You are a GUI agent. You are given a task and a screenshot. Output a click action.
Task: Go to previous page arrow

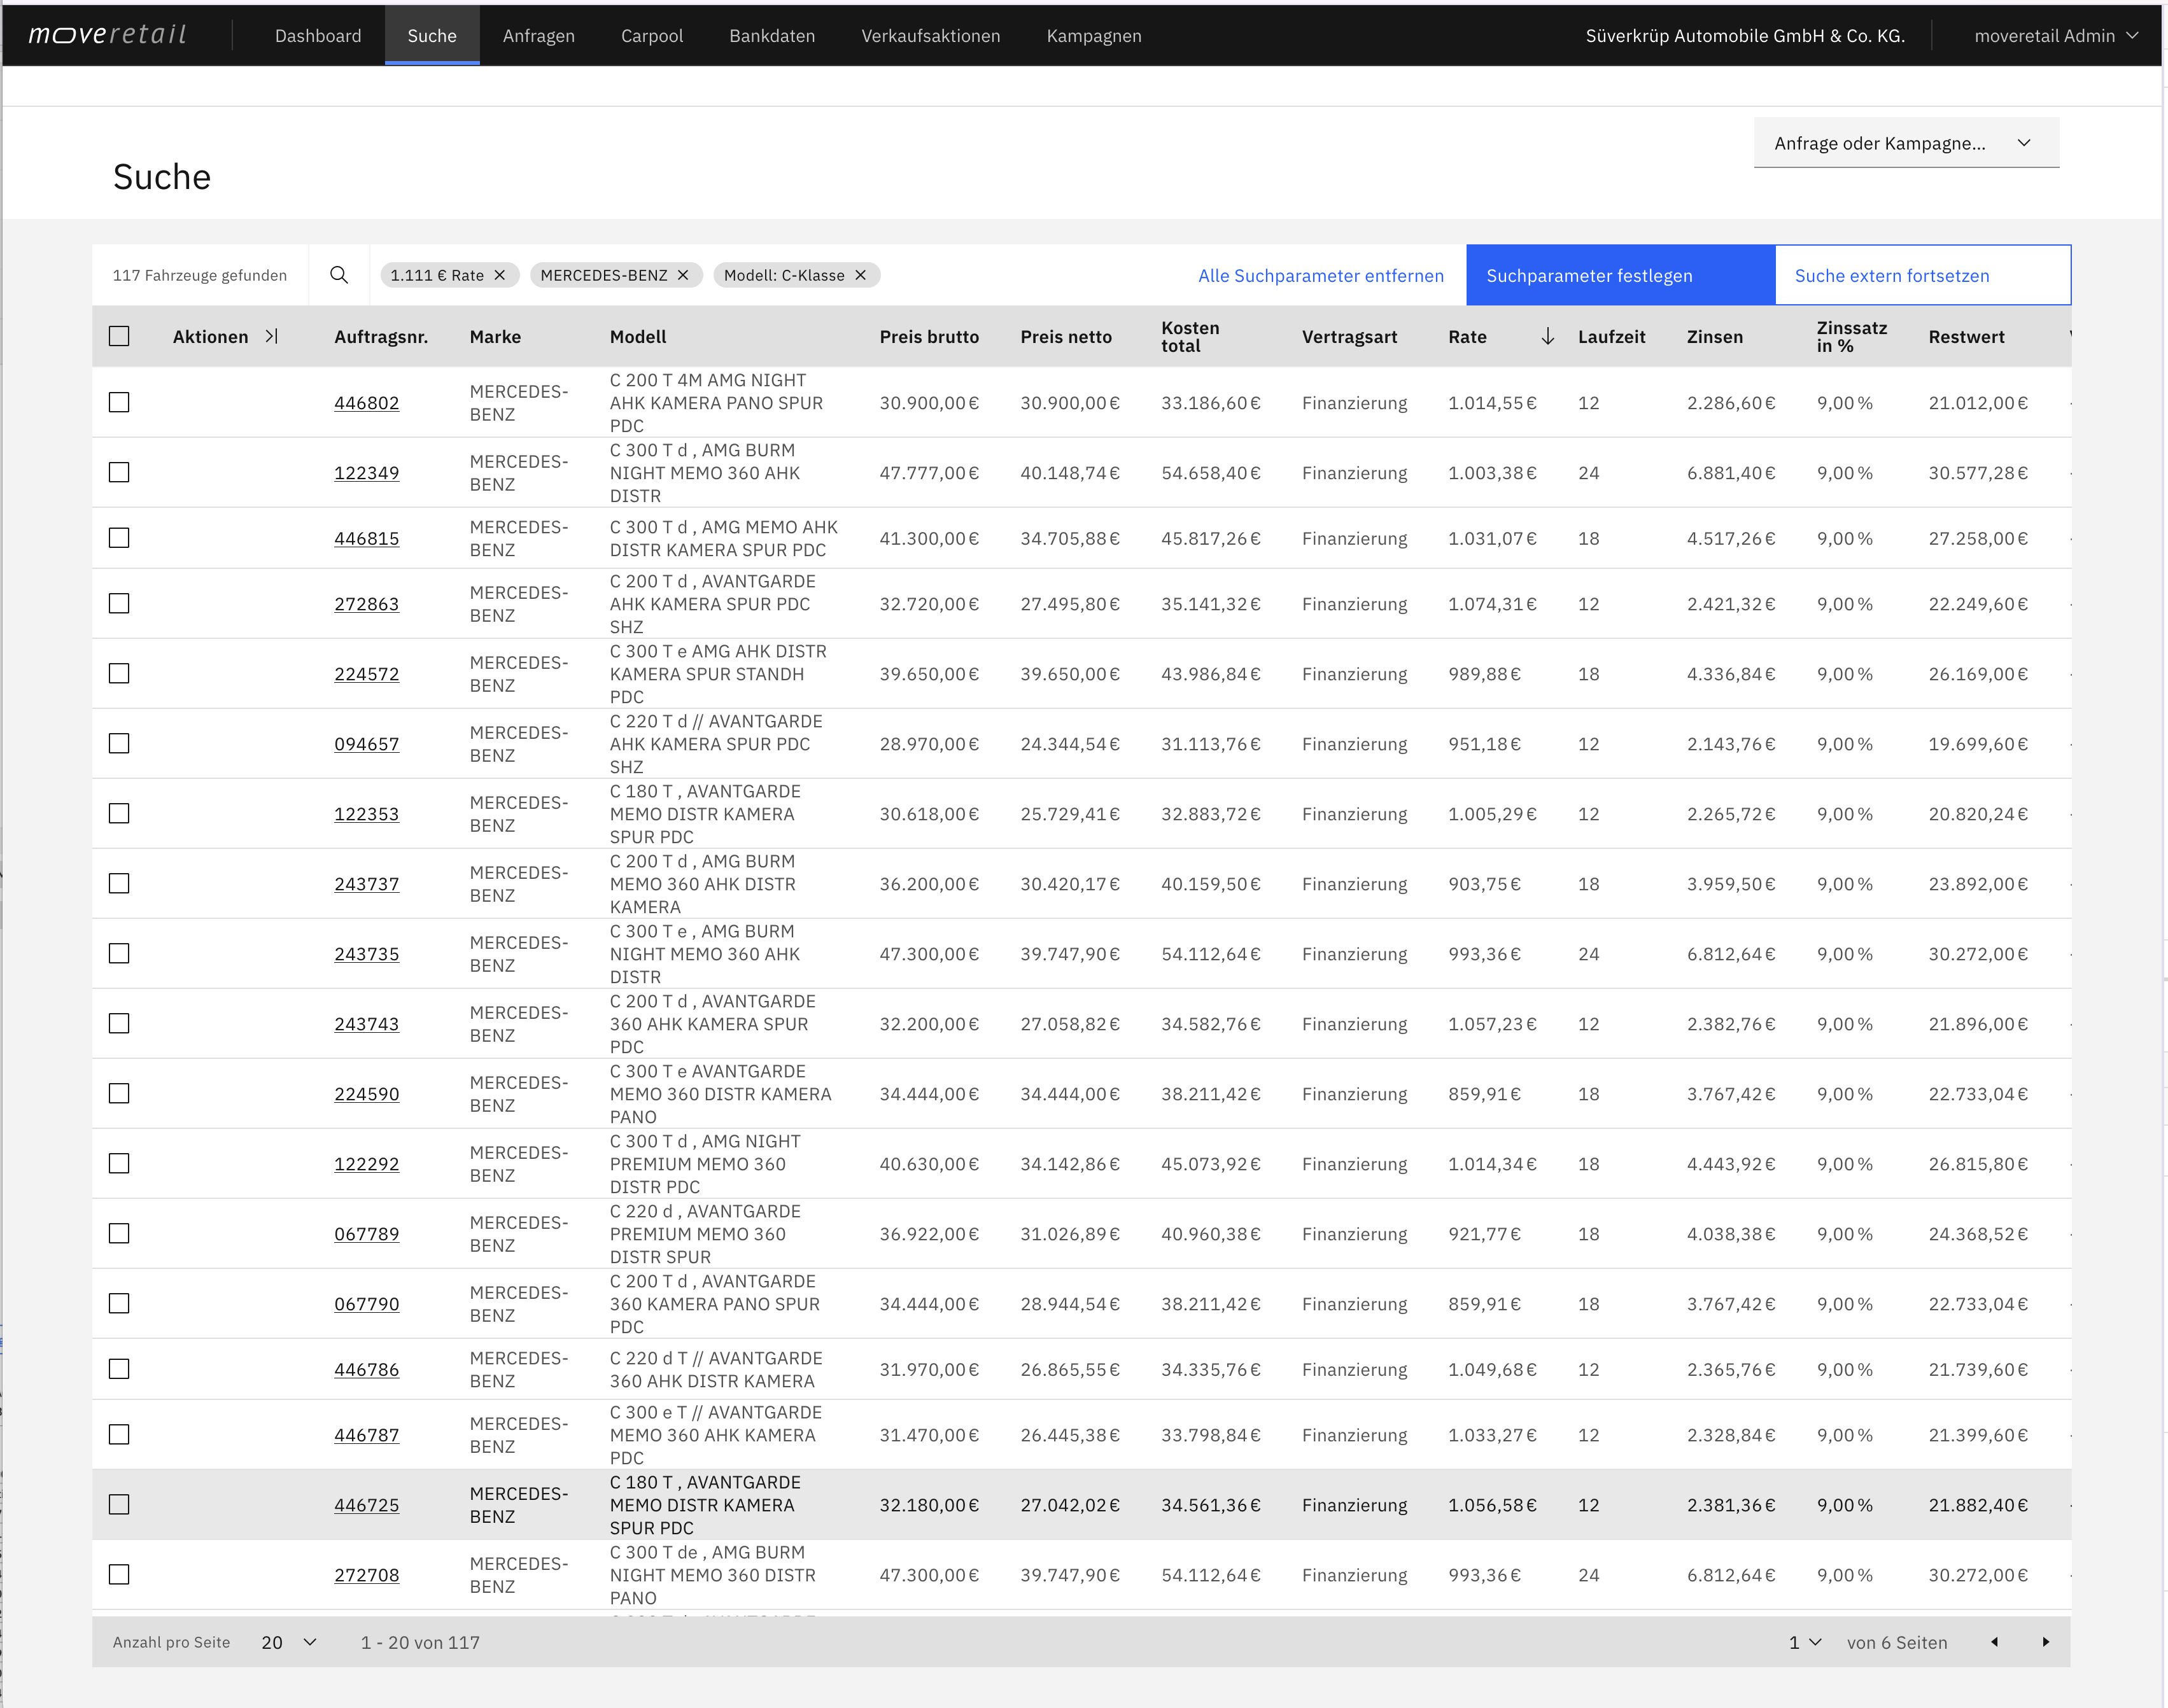click(1994, 1642)
